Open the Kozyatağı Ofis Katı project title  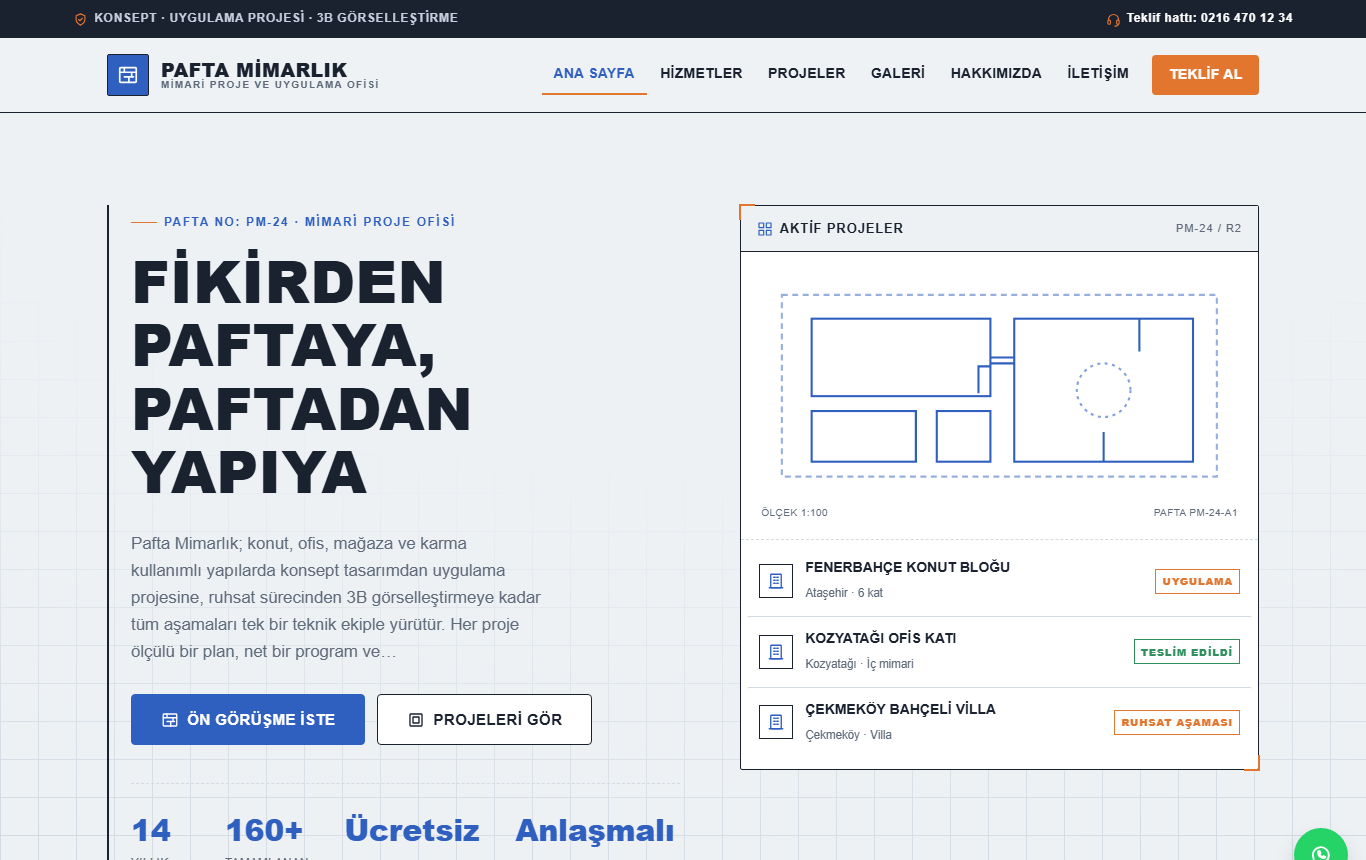tap(881, 638)
